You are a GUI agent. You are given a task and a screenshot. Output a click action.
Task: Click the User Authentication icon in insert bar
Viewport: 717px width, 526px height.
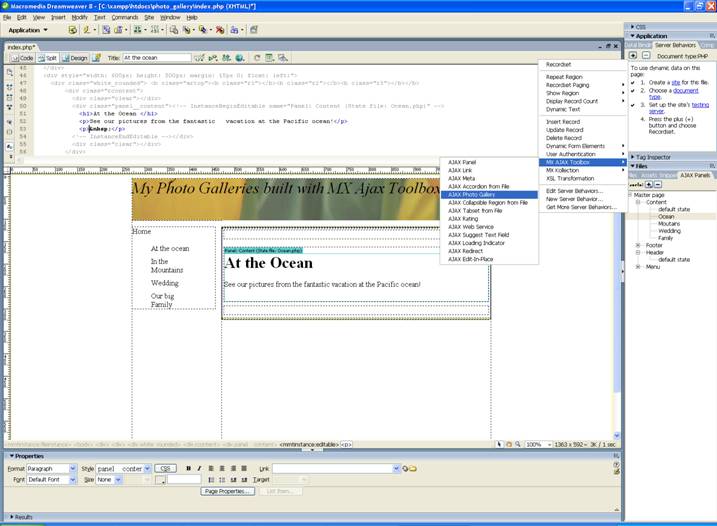(234, 30)
